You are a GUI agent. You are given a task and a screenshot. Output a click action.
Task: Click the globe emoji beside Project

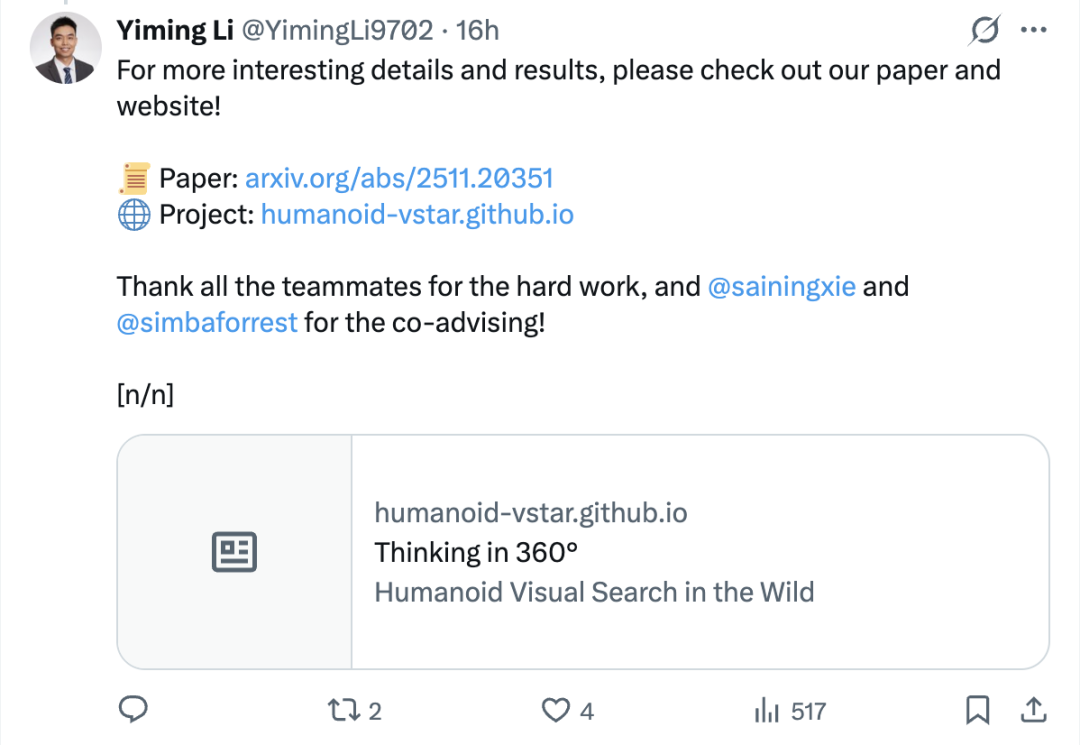tap(134, 215)
